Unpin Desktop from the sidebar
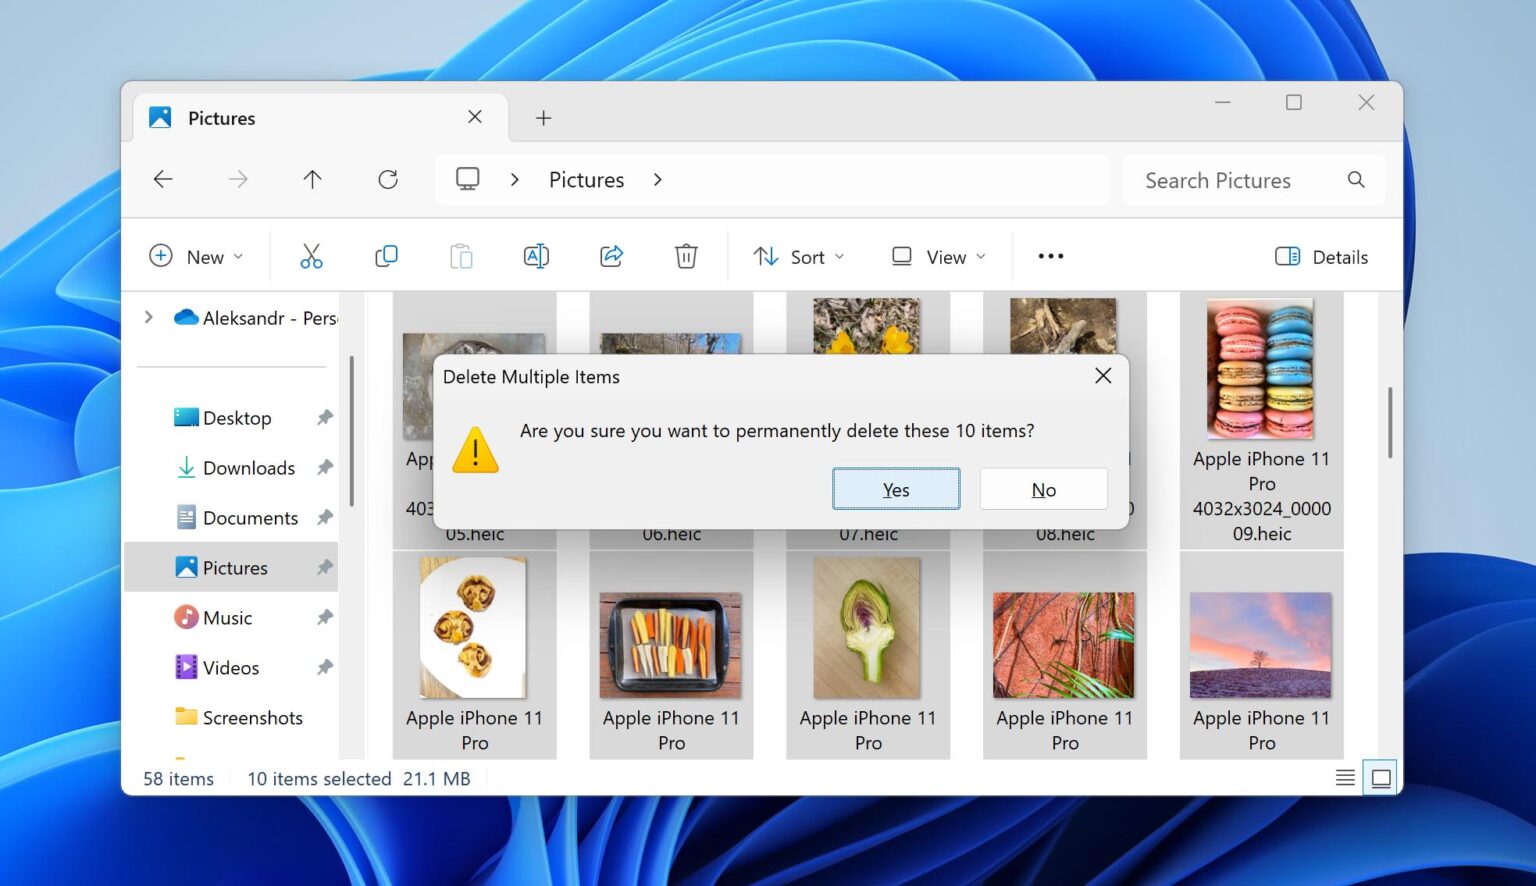Screen dimensions: 1536x886 (324, 417)
